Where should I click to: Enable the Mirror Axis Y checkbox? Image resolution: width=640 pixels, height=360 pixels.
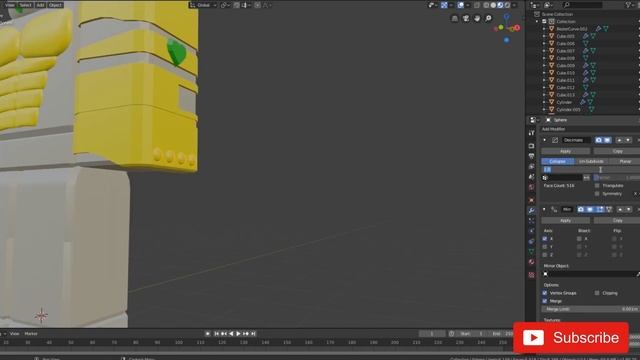pyautogui.click(x=545, y=247)
